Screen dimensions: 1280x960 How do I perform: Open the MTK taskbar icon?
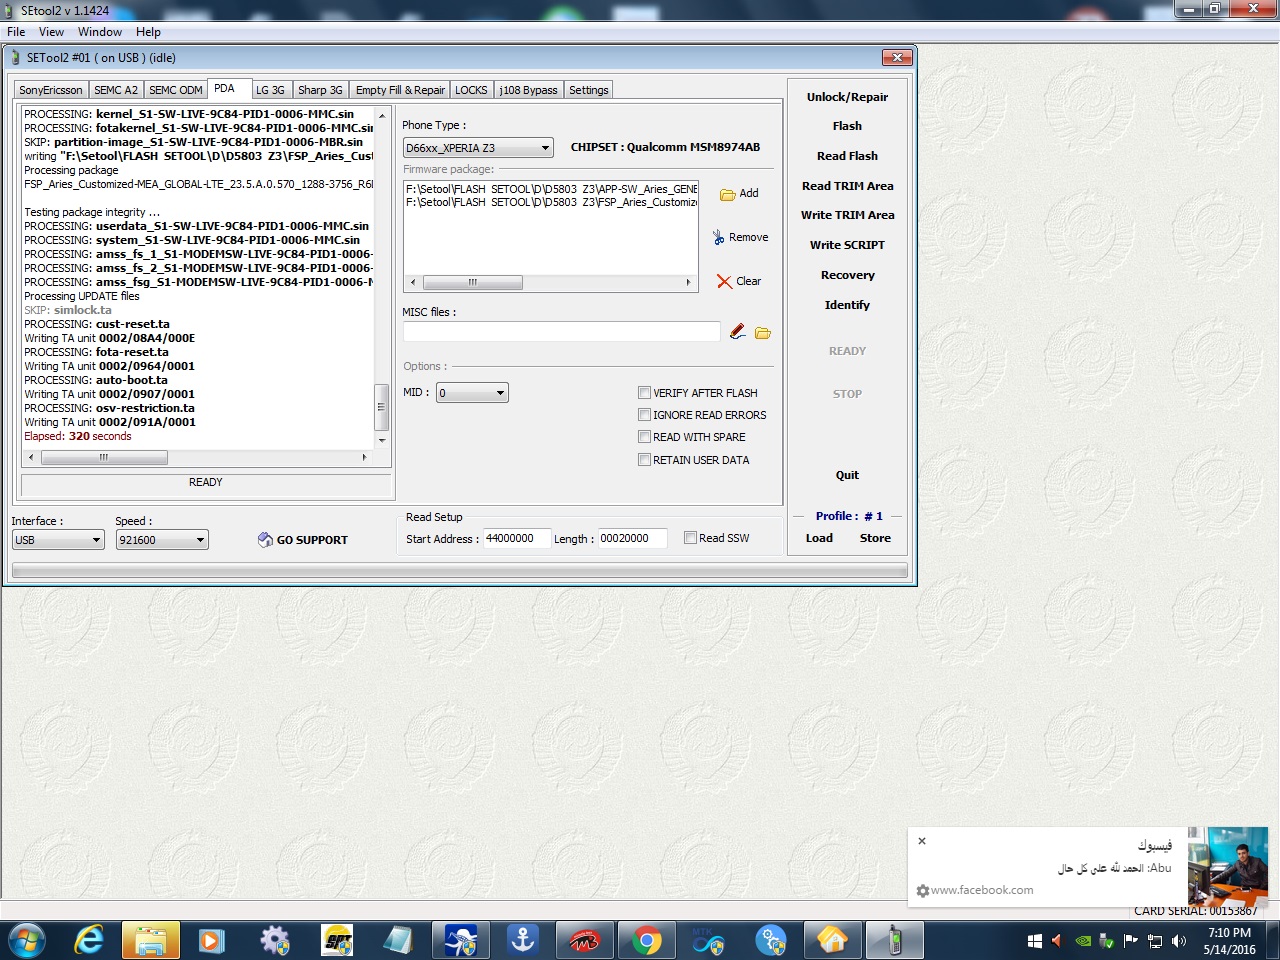tap(707, 941)
